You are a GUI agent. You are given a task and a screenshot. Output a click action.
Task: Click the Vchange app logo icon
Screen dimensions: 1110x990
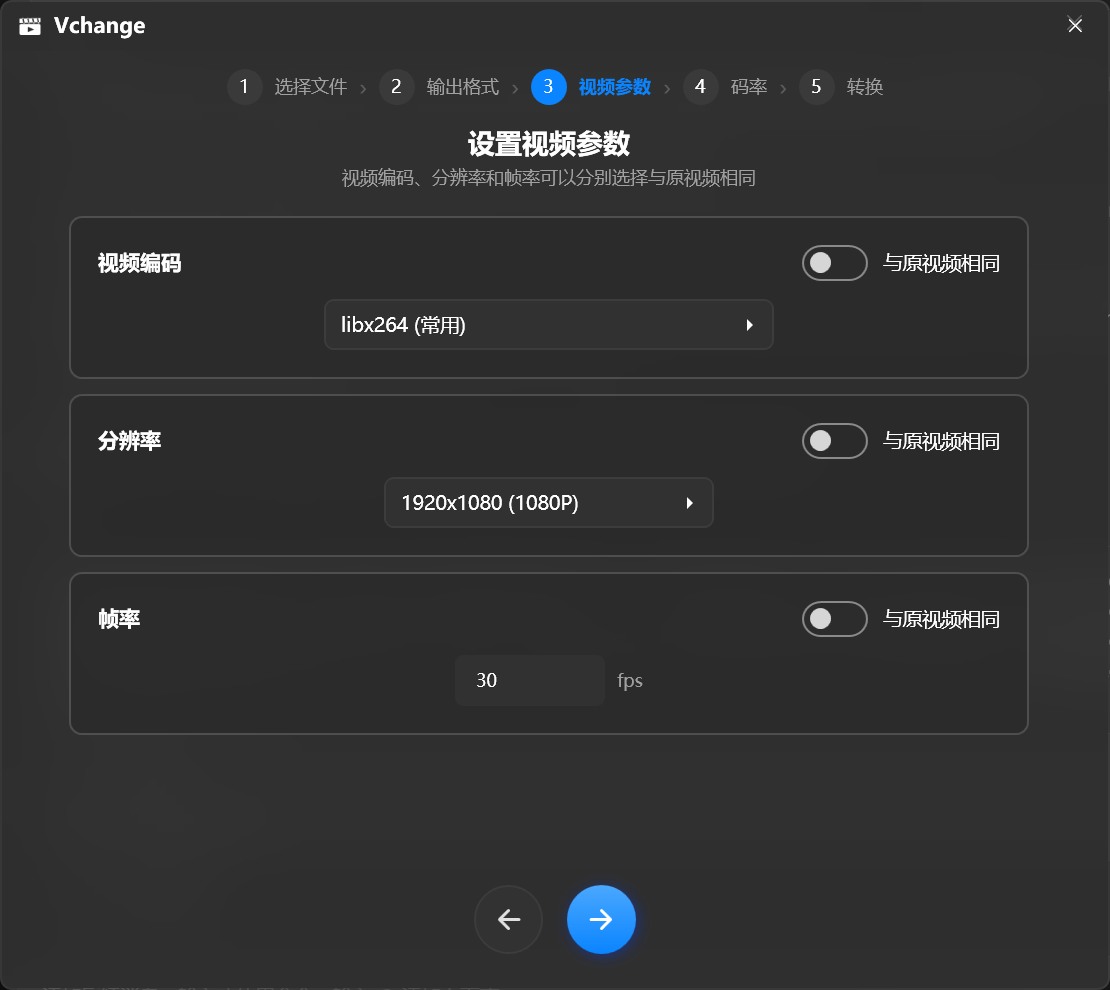[30, 26]
